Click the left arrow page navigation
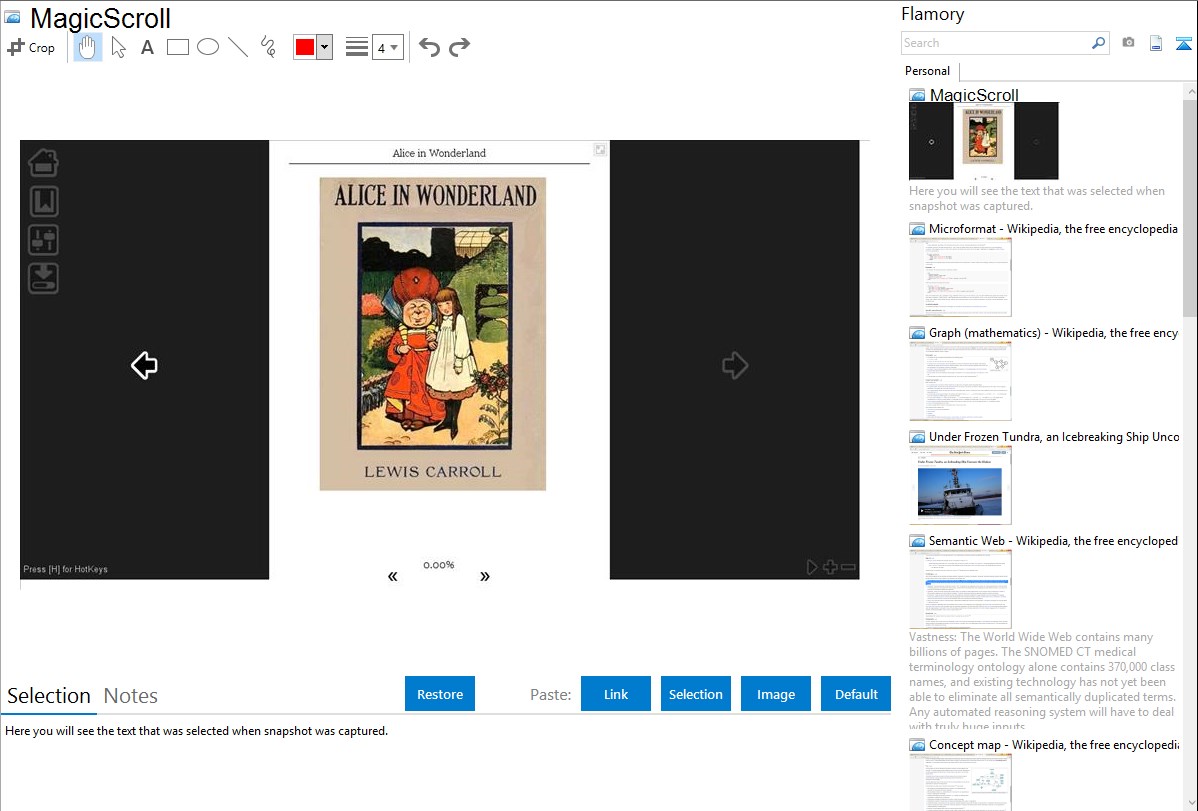 click(x=144, y=365)
